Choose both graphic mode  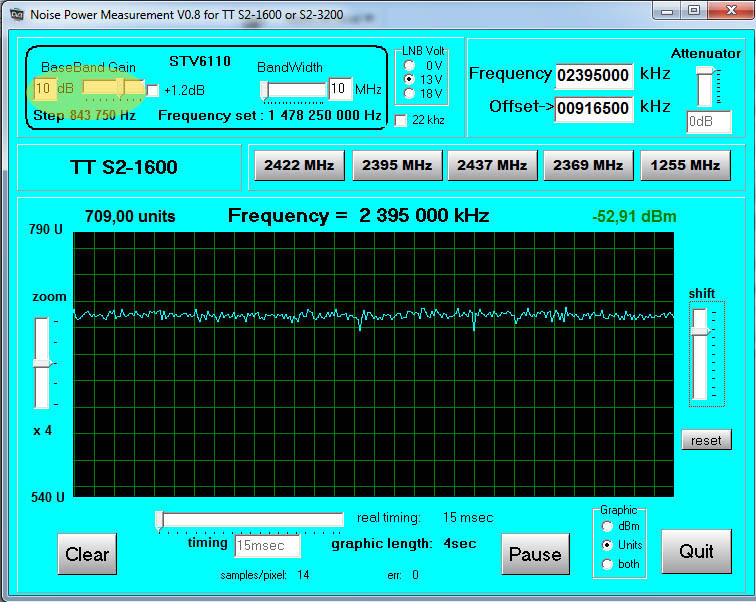(x=608, y=564)
